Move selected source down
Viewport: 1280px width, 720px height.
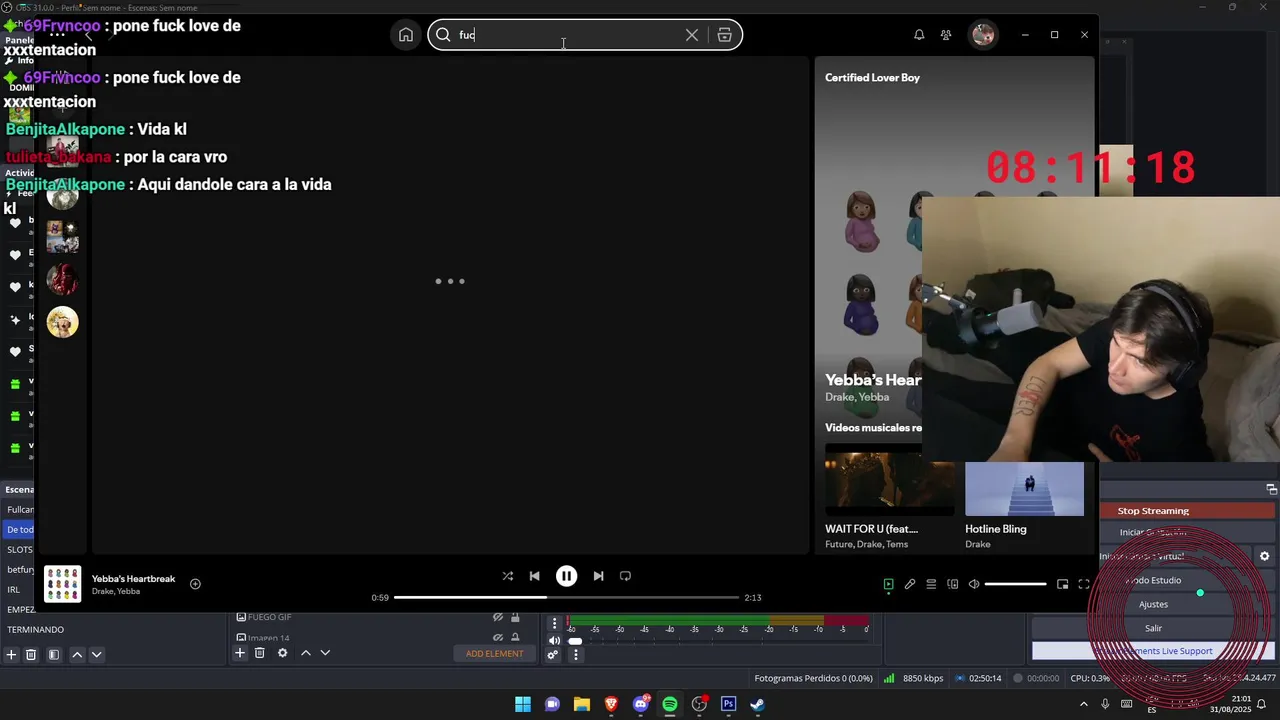coord(325,653)
